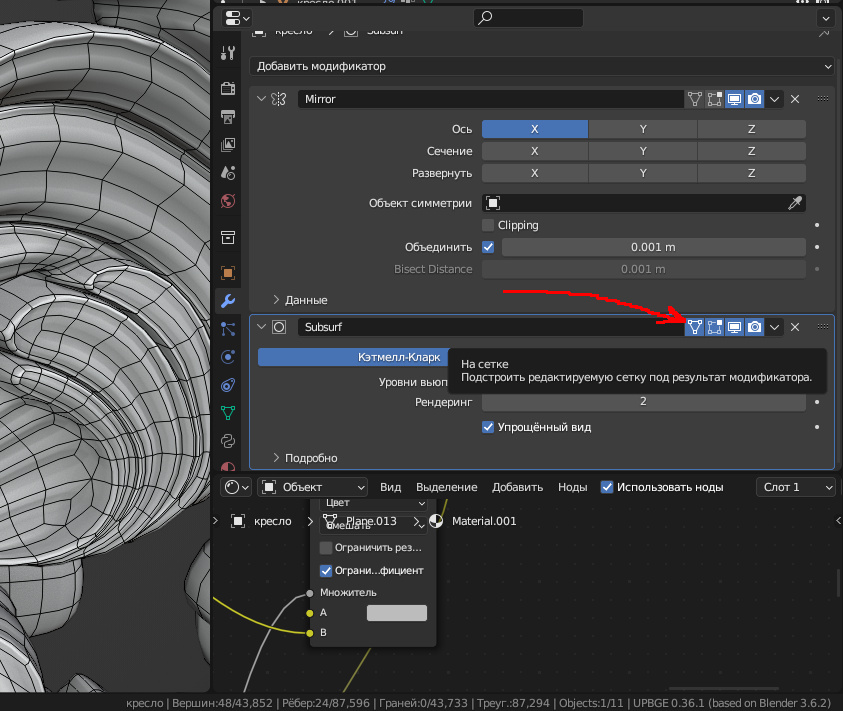This screenshot has width=843, height=711.
Task: Open Object Data mesh properties tab
Action: [x=228, y=411]
